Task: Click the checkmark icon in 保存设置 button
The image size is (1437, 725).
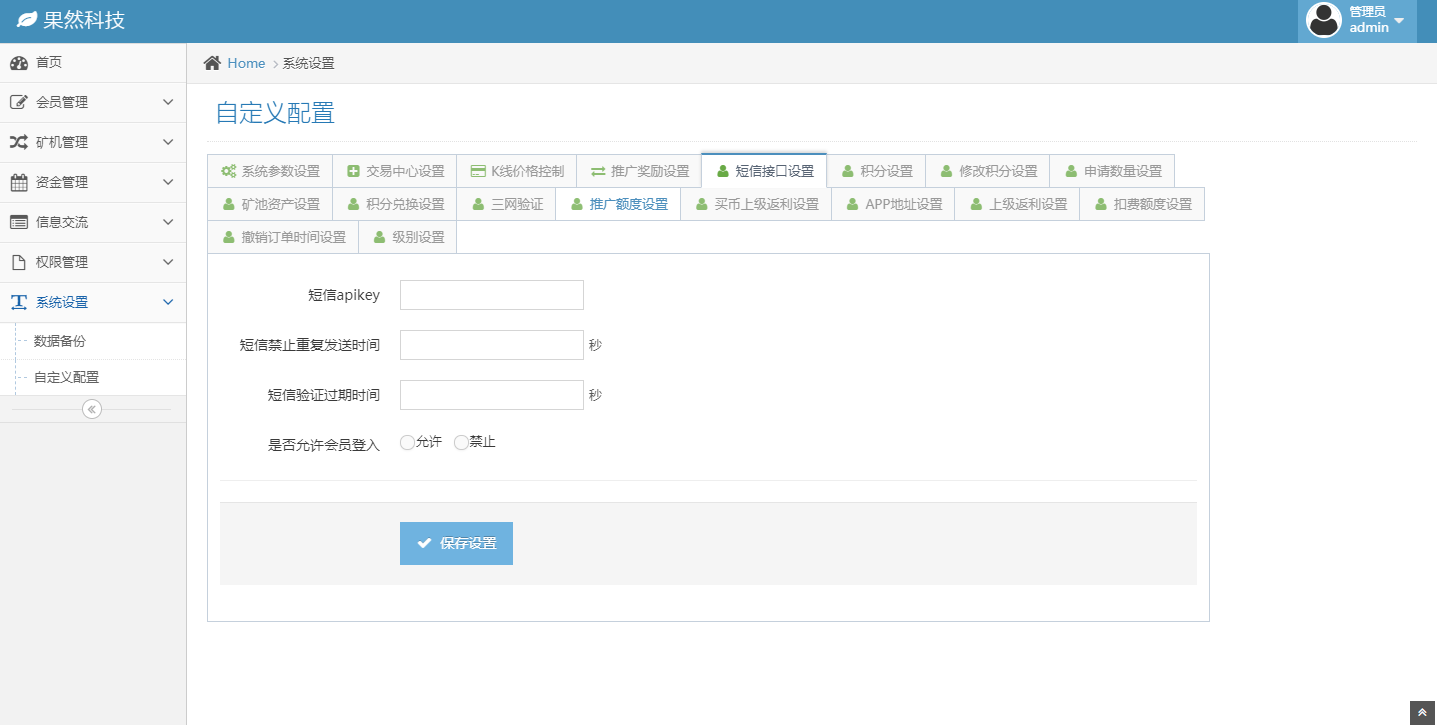Action: 424,543
